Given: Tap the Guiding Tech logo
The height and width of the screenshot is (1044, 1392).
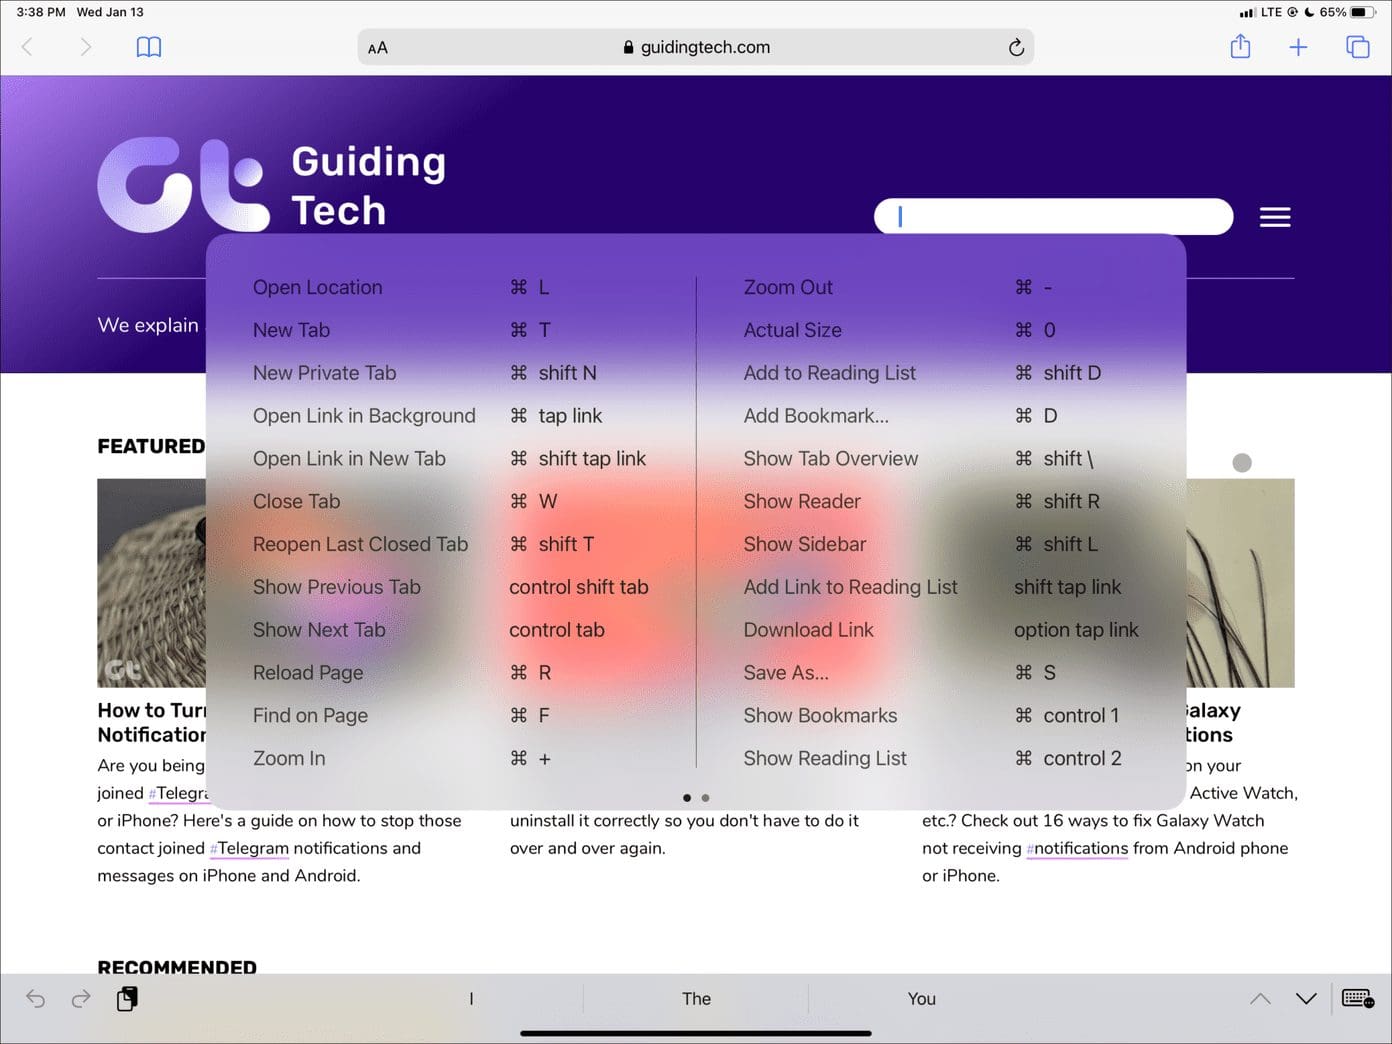Looking at the screenshot, I should point(272,185).
